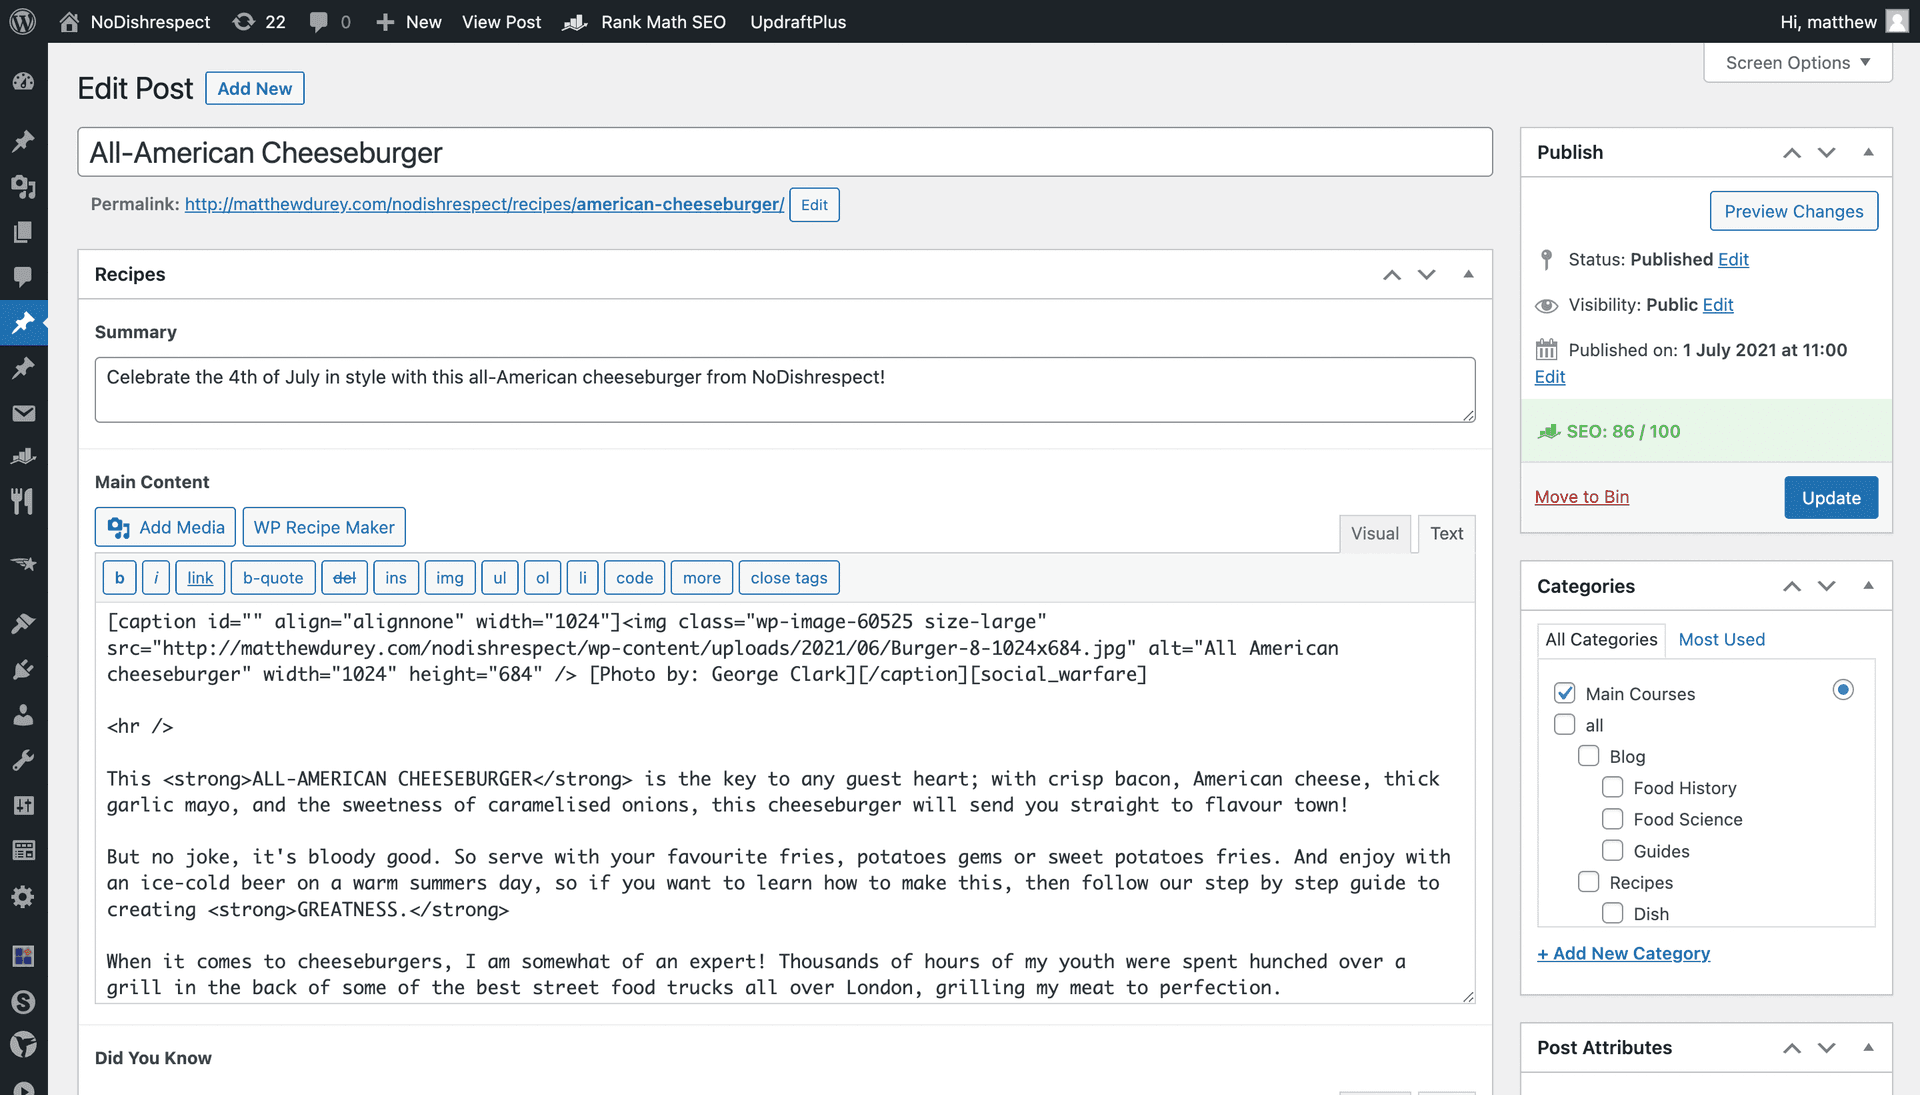Expand the Screen Options dropdown
Screen dimensions: 1920x1095
(1797, 62)
